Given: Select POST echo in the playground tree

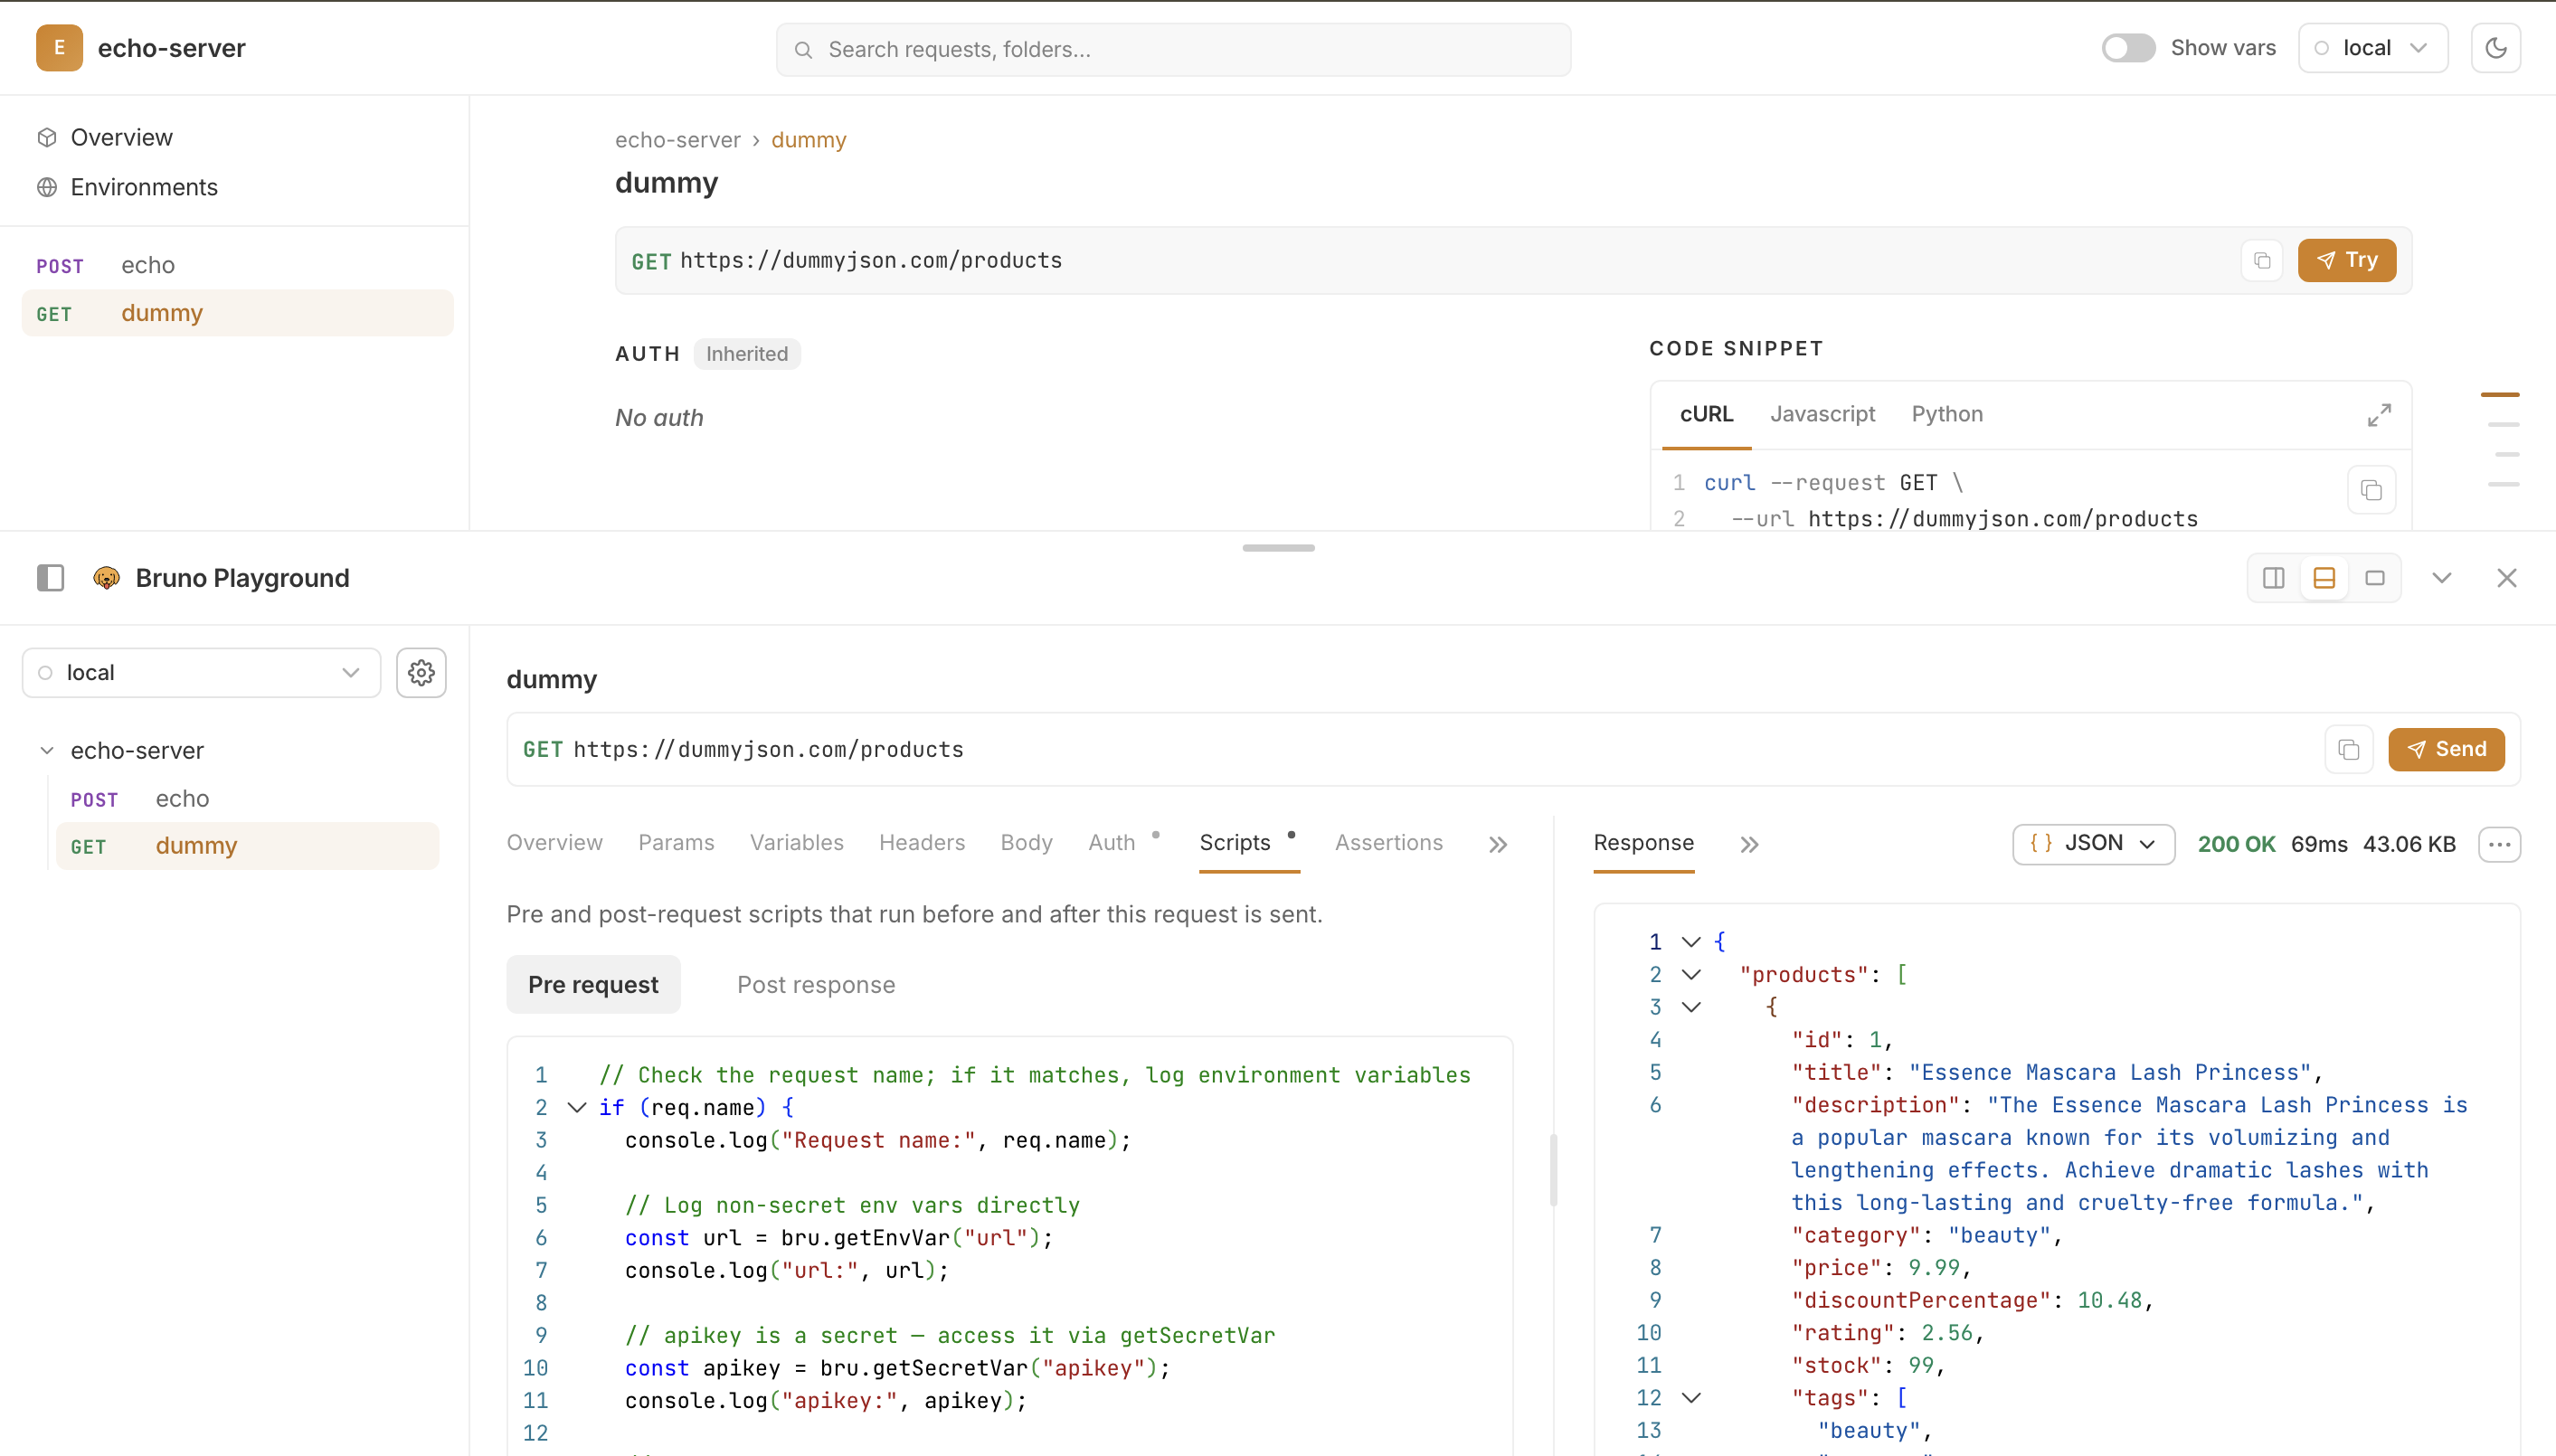Looking at the screenshot, I should (x=247, y=799).
